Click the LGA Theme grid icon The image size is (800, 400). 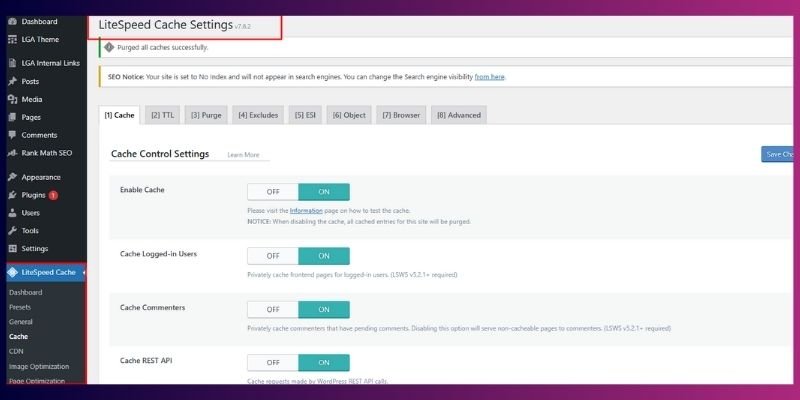click(x=13, y=39)
